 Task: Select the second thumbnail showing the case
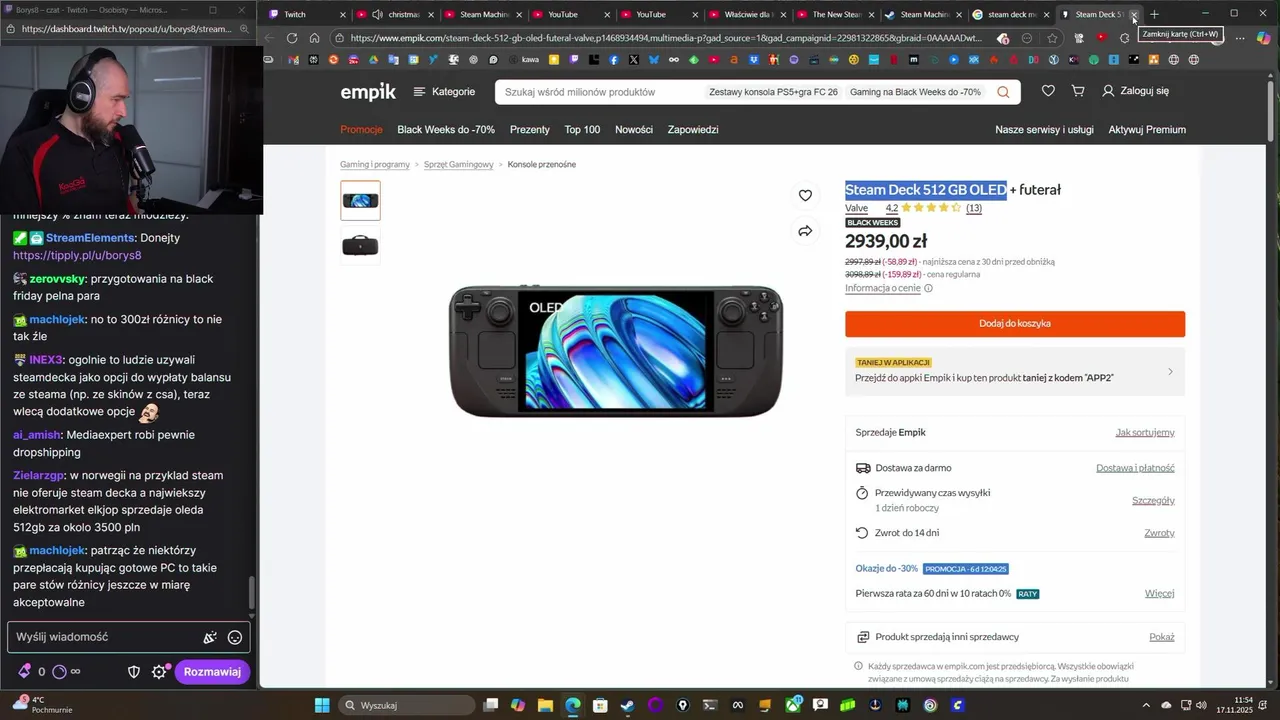360,245
